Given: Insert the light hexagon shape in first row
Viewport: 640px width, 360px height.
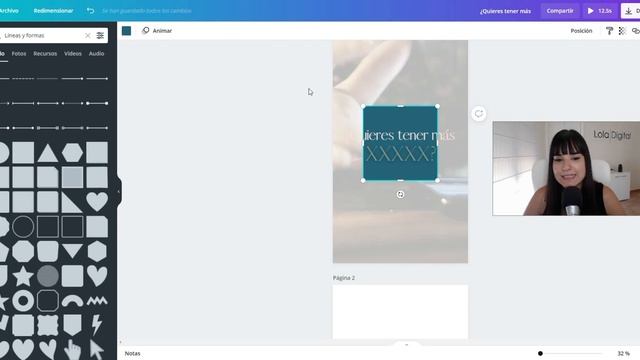Looking at the screenshot, I should [x=72, y=153].
